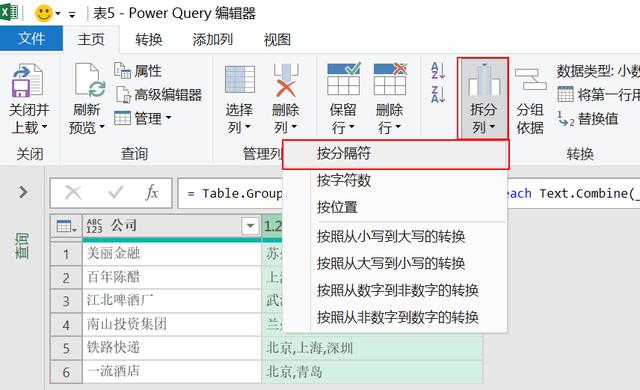
Task: Switch to the Add Column (添加列) tab
Action: point(213,39)
